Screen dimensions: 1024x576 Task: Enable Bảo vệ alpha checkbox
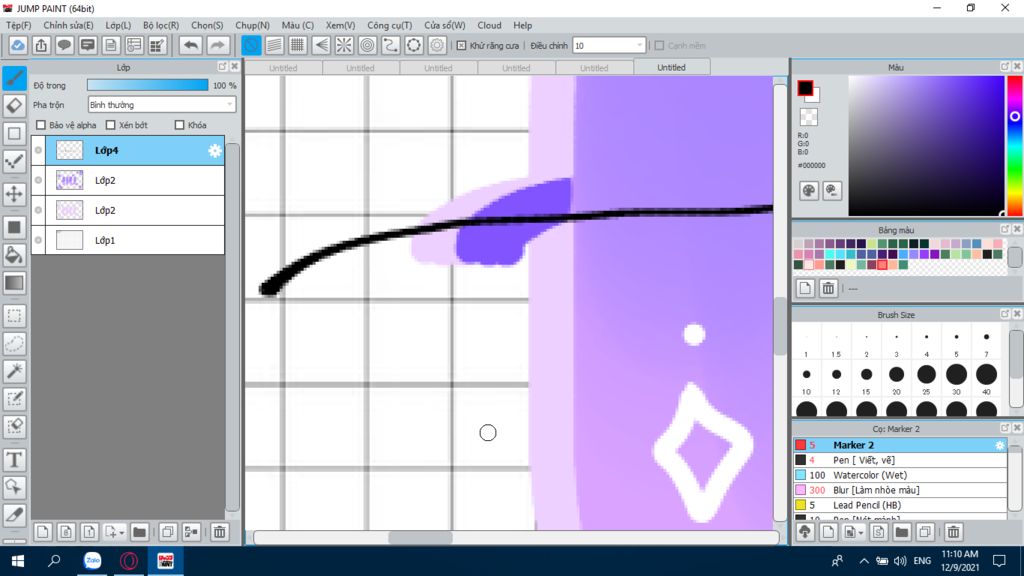(x=41, y=125)
